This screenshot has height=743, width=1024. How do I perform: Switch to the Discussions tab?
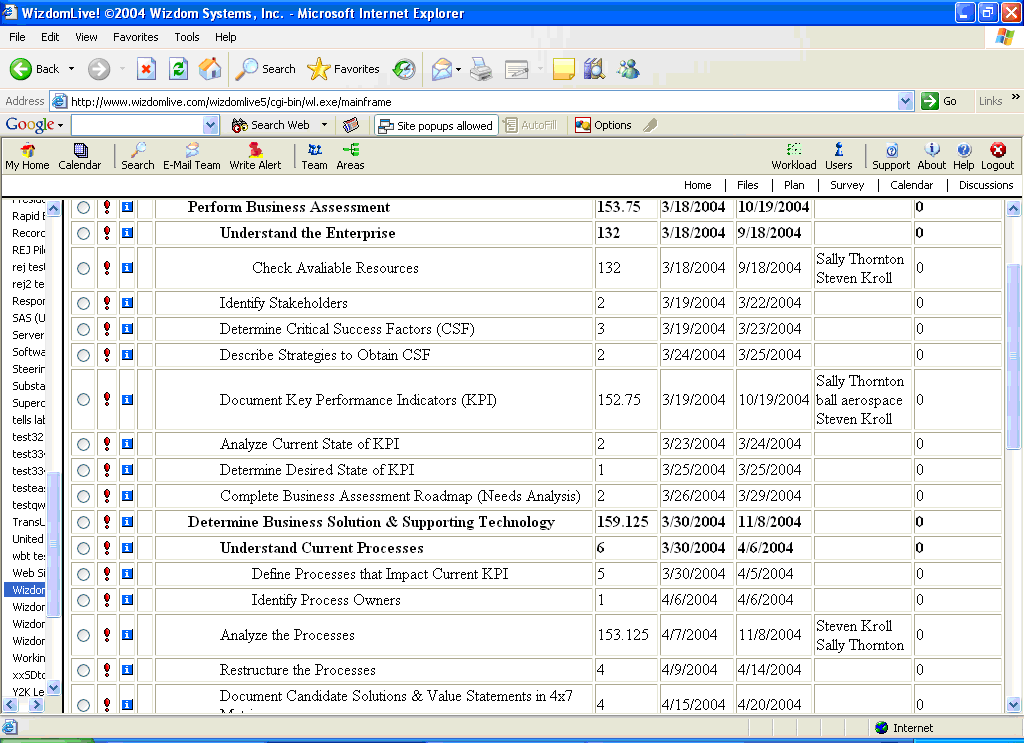[x=985, y=185]
